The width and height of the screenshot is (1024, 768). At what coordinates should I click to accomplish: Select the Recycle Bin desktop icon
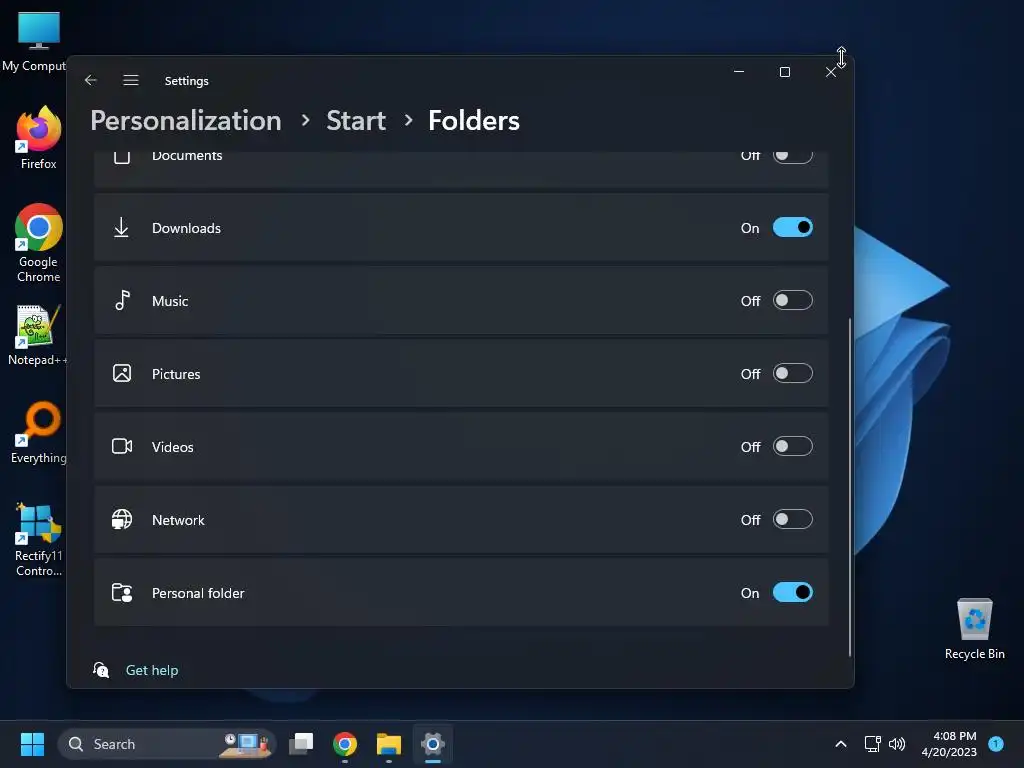coord(974,628)
